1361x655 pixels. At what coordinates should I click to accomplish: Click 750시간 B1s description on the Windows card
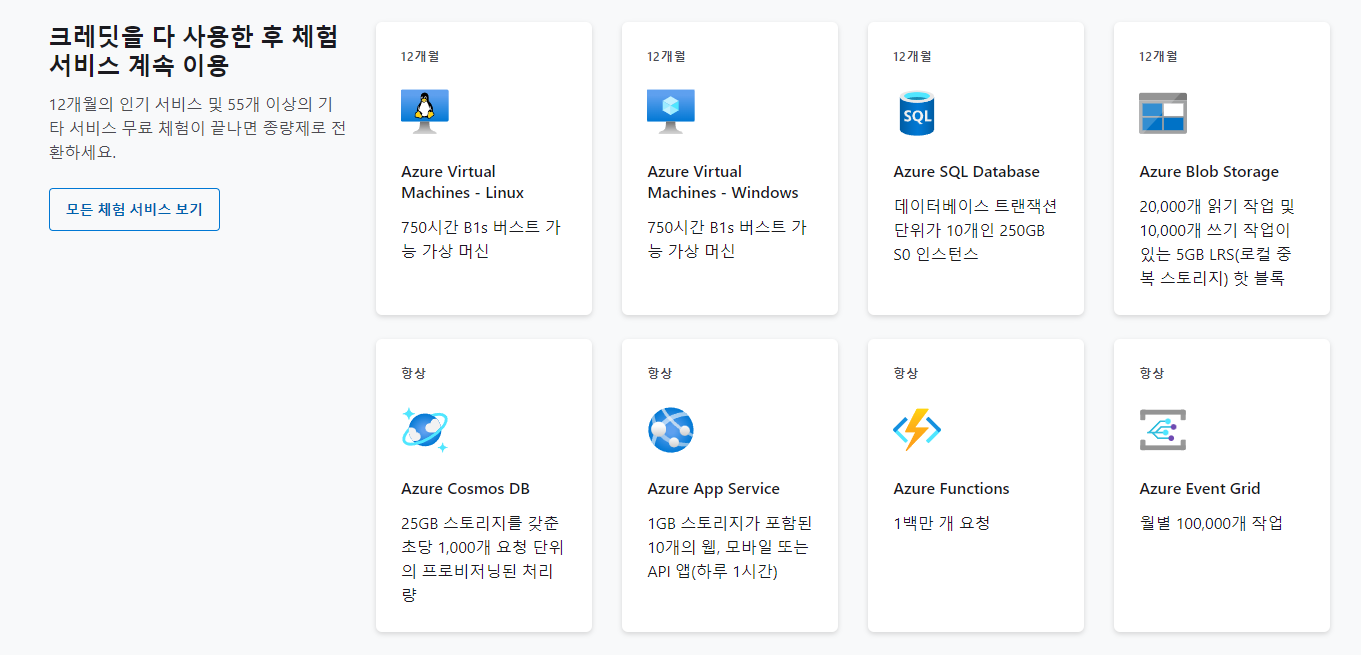727,239
